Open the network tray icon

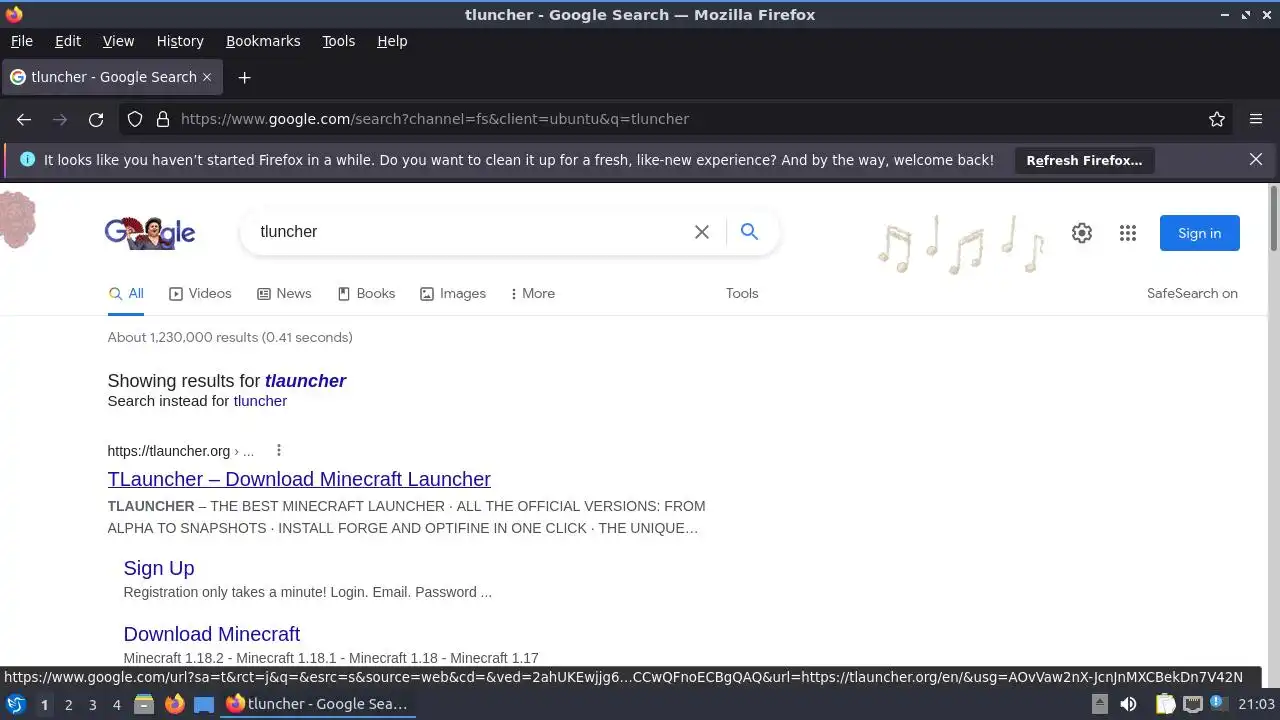coord(1193,704)
